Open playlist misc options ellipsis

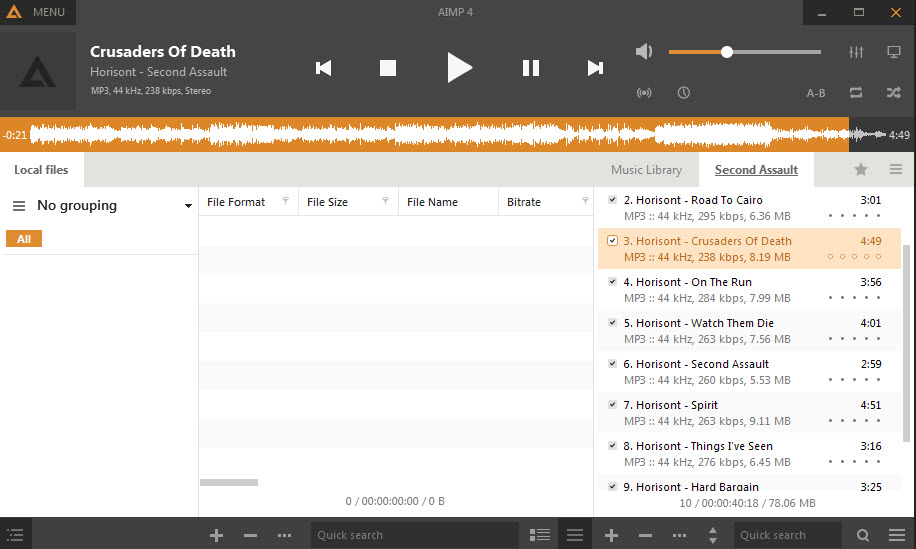click(x=679, y=535)
